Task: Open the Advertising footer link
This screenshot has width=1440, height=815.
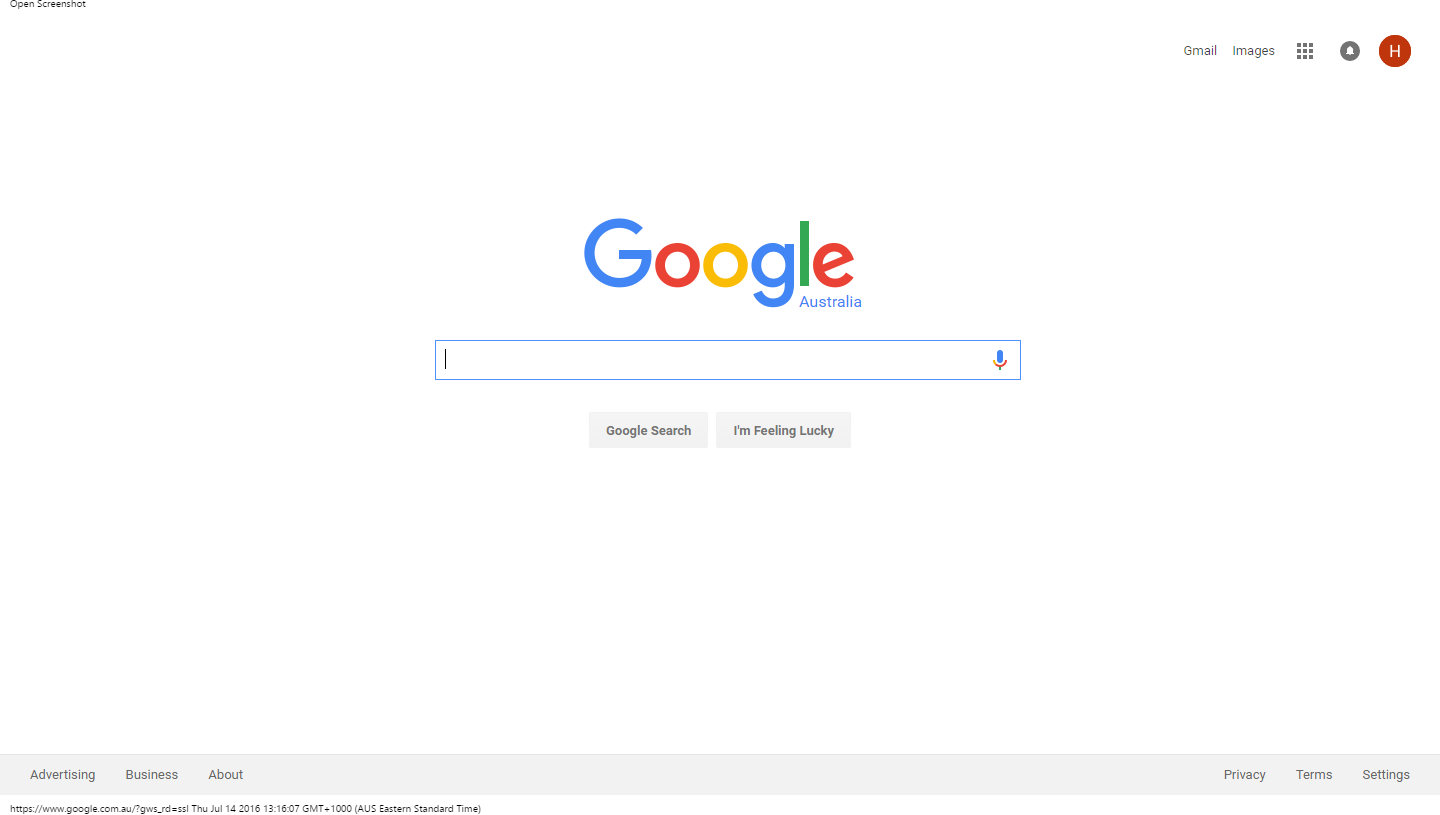Action: tap(63, 775)
